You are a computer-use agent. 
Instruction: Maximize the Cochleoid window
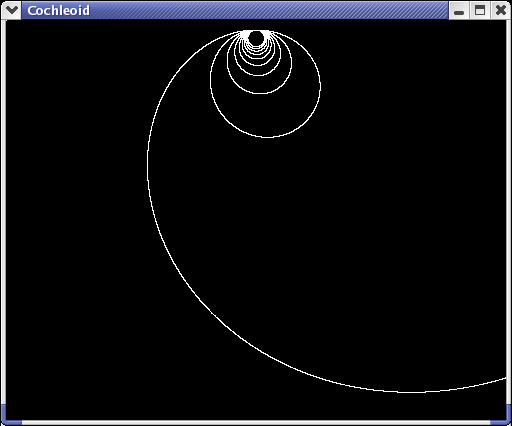[480, 10]
